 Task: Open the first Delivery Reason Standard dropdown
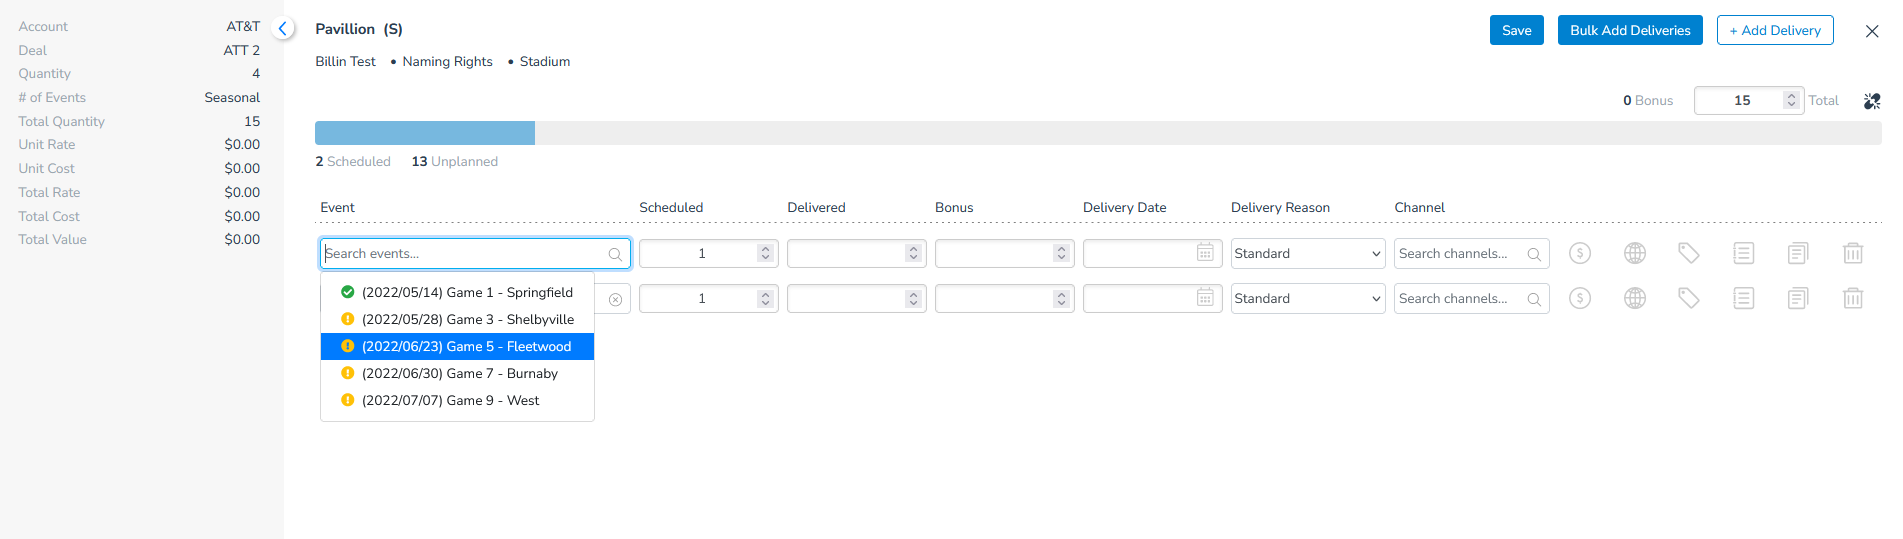(x=1308, y=253)
